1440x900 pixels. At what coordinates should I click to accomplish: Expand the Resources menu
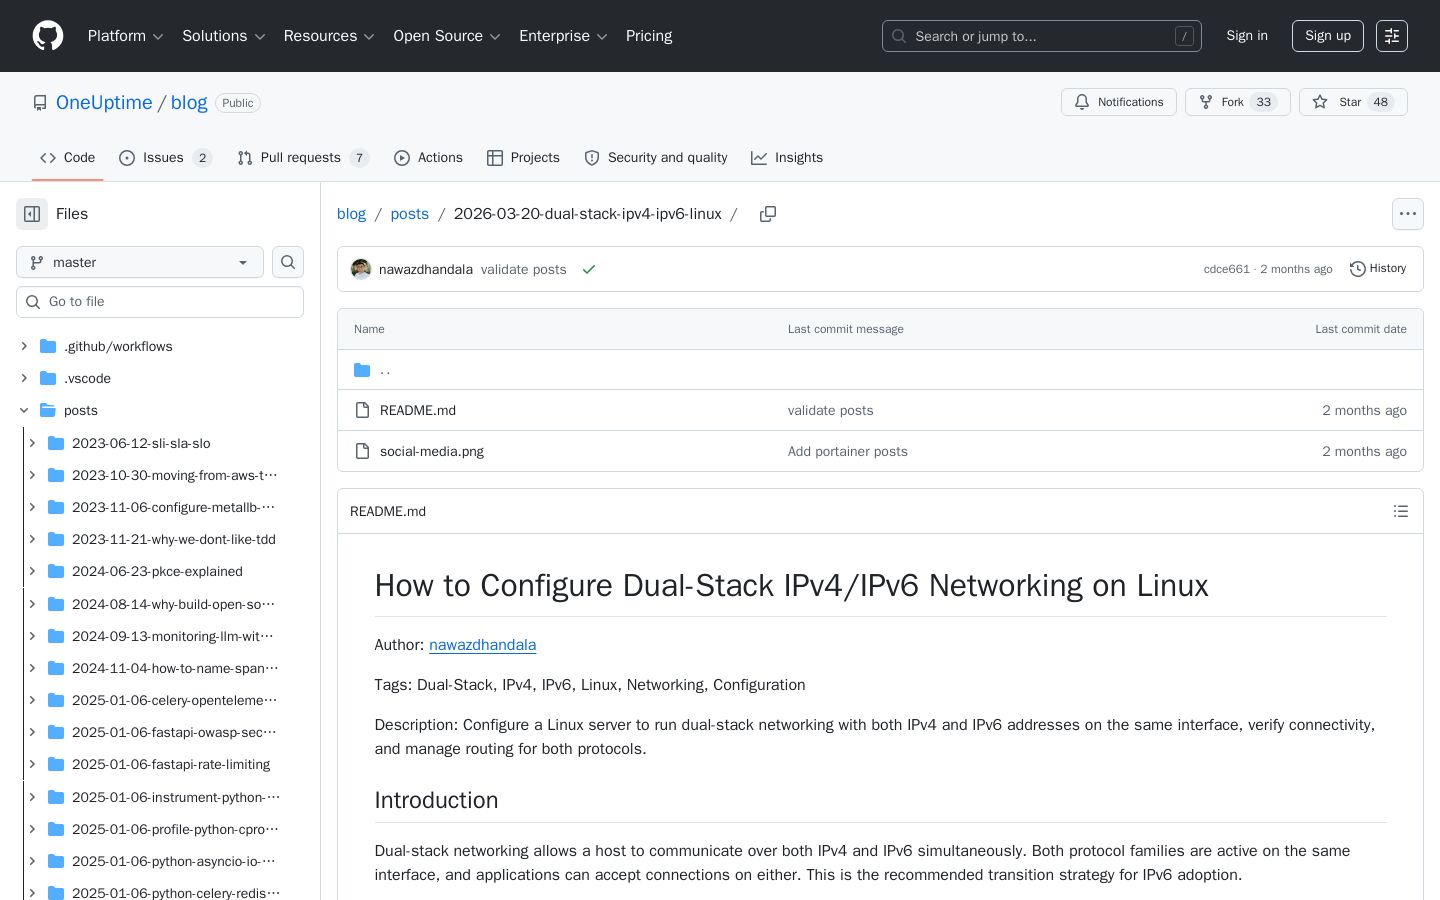[x=329, y=36]
